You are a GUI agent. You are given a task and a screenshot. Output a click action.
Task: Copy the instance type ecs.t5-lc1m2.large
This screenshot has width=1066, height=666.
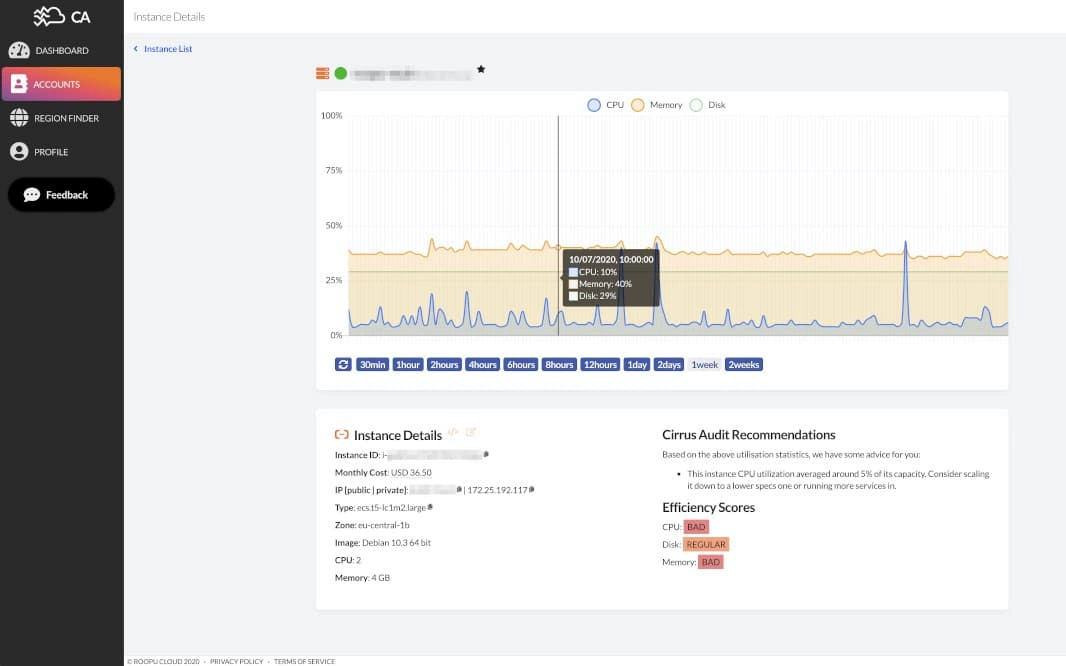tap(431, 508)
